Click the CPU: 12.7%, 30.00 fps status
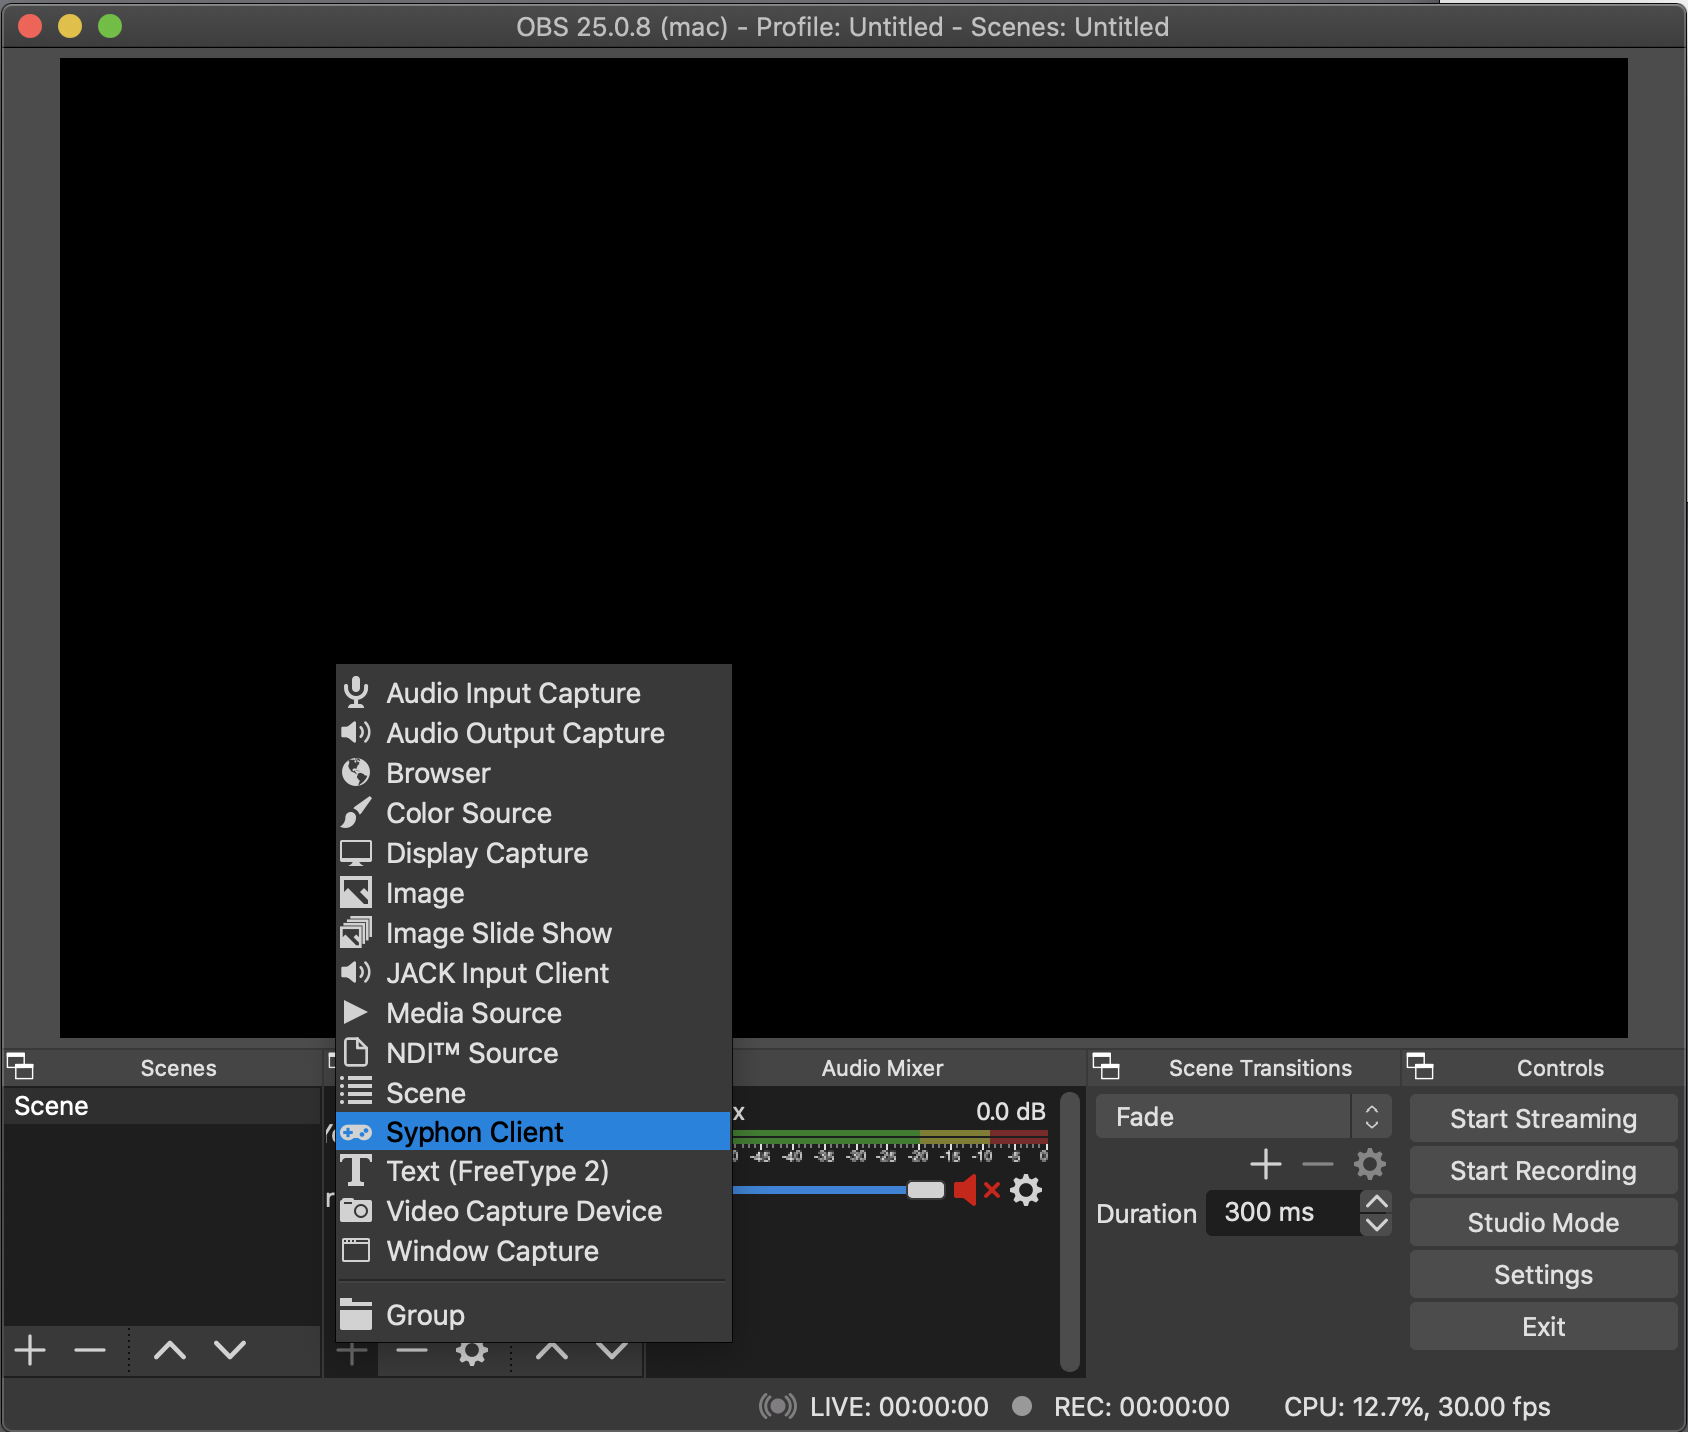1688x1432 pixels. click(1417, 1406)
